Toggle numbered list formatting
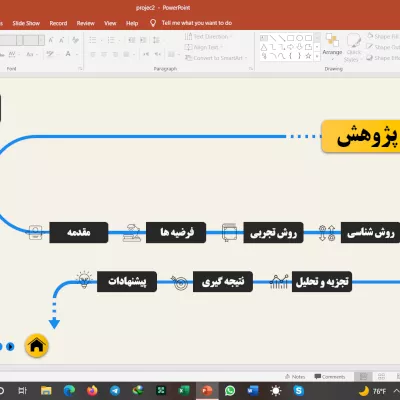The height and width of the screenshot is (400, 400). [x=111, y=40]
